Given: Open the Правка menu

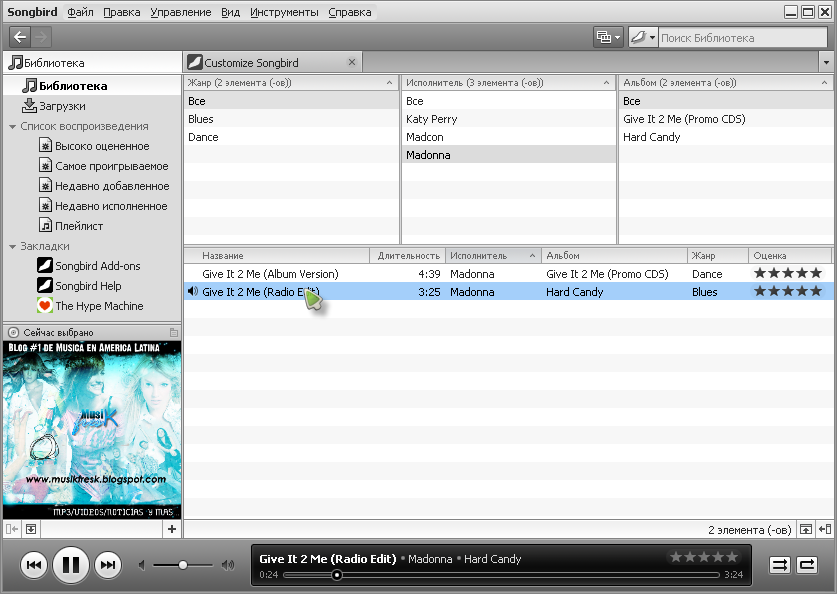Looking at the screenshot, I should click(122, 12).
